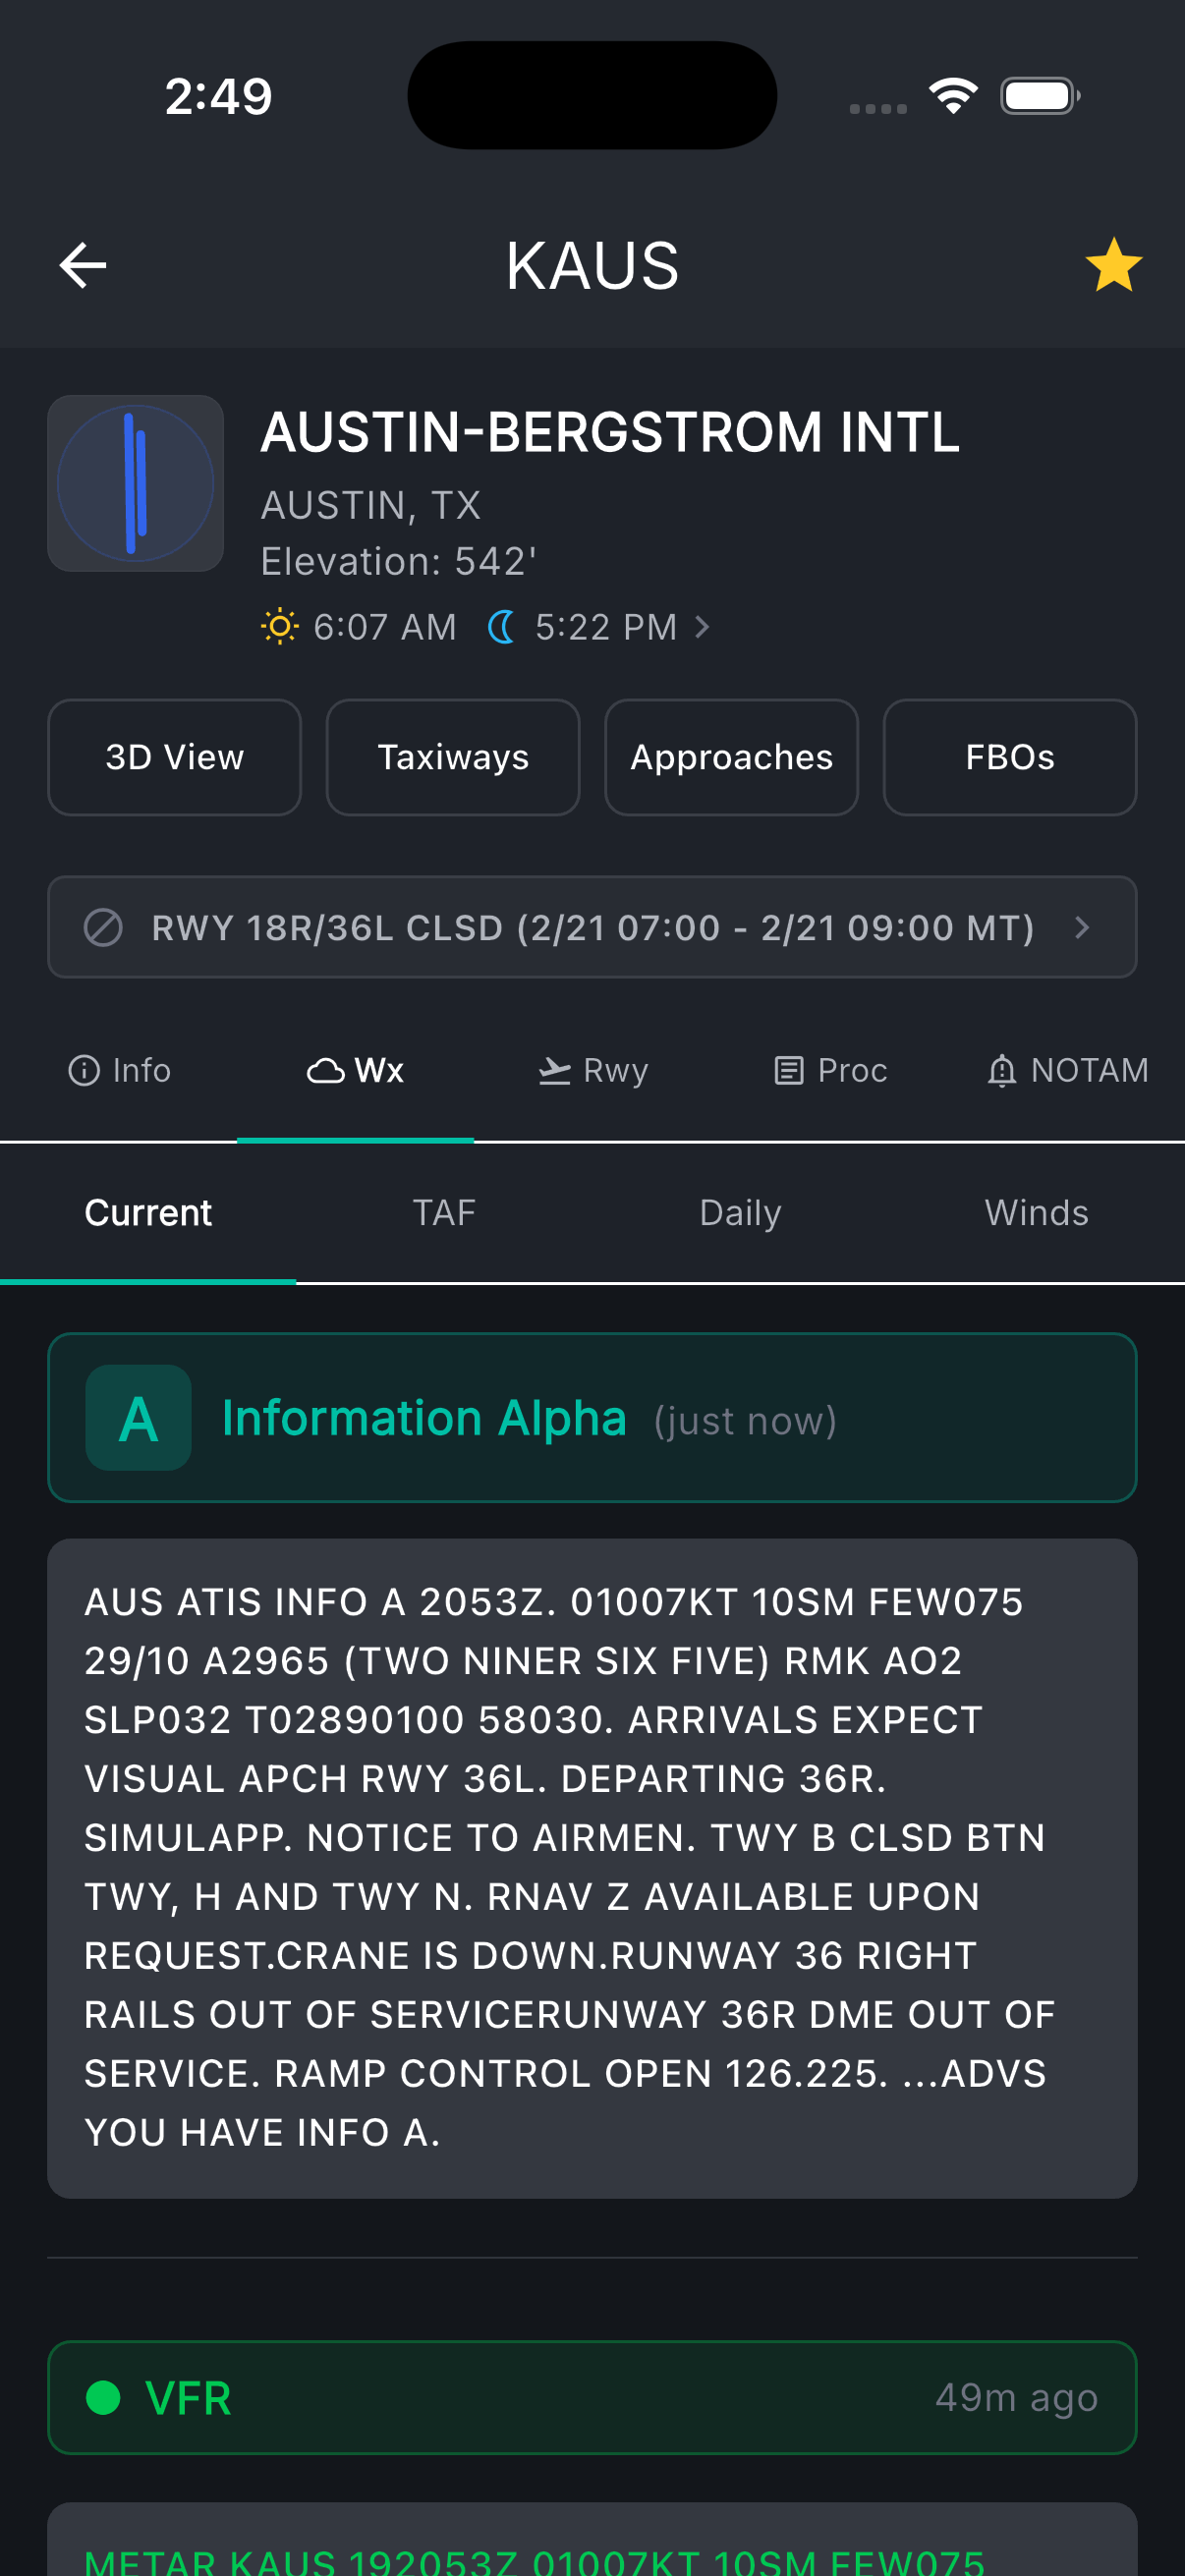1185x2576 pixels.
Task: Select the TAF sub-tab
Action: pyautogui.click(x=444, y=1213)
